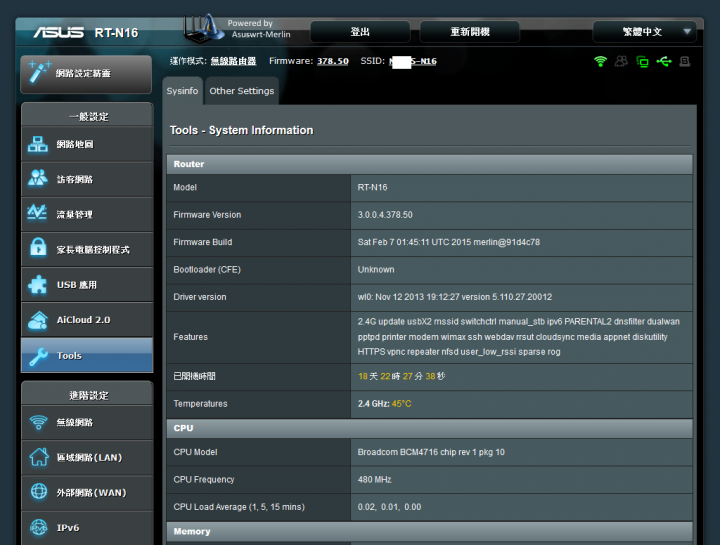This screenshot has width=720, height=545.
Task: Click the SSID link ending in -N16
Action: coord(413,61)
